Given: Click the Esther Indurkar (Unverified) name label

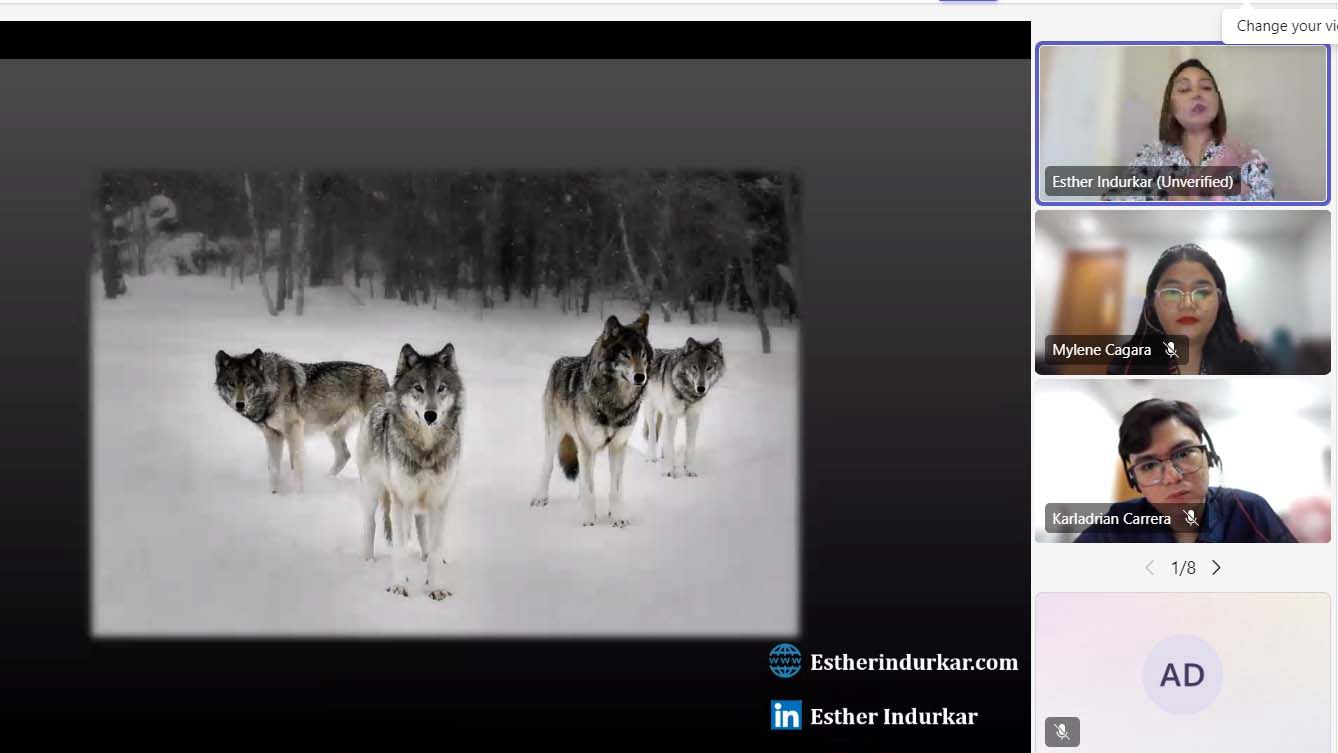Looking at the screenshot, I should click(1142, 182).
